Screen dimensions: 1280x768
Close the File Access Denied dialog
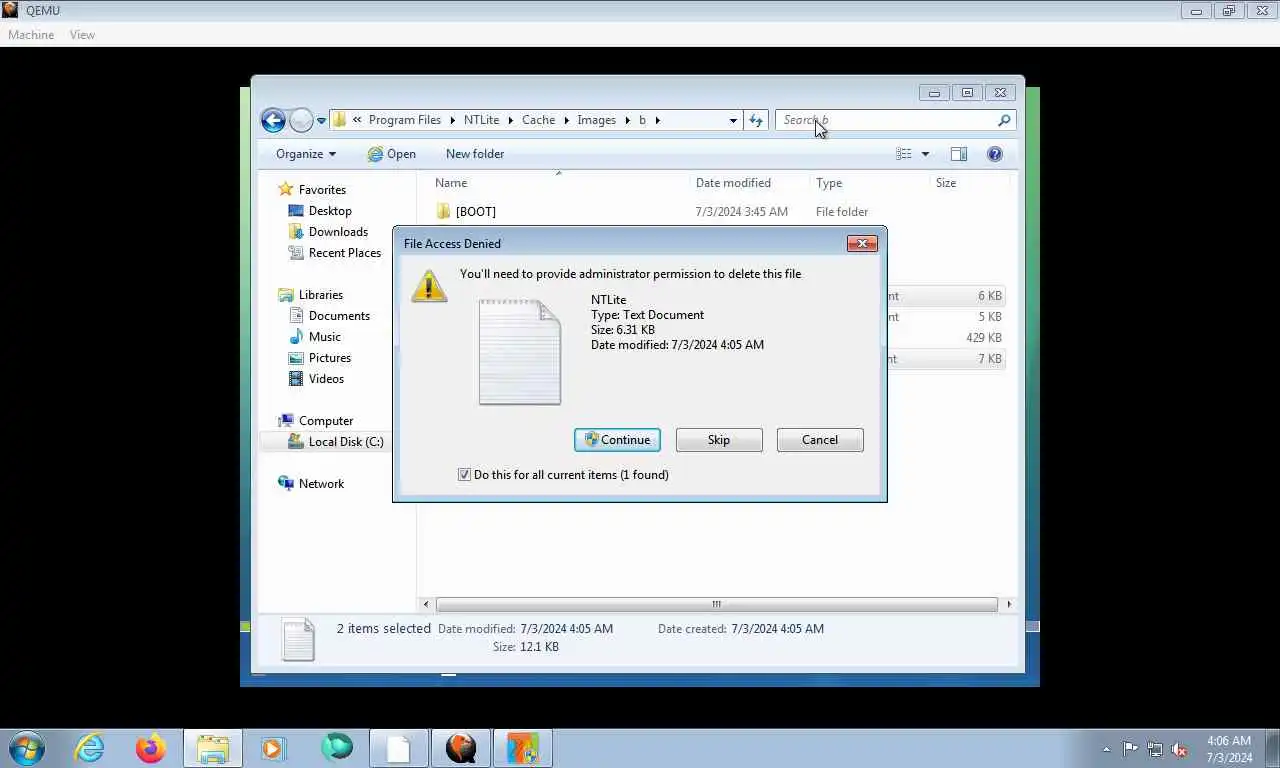click(x=862, y=243)
